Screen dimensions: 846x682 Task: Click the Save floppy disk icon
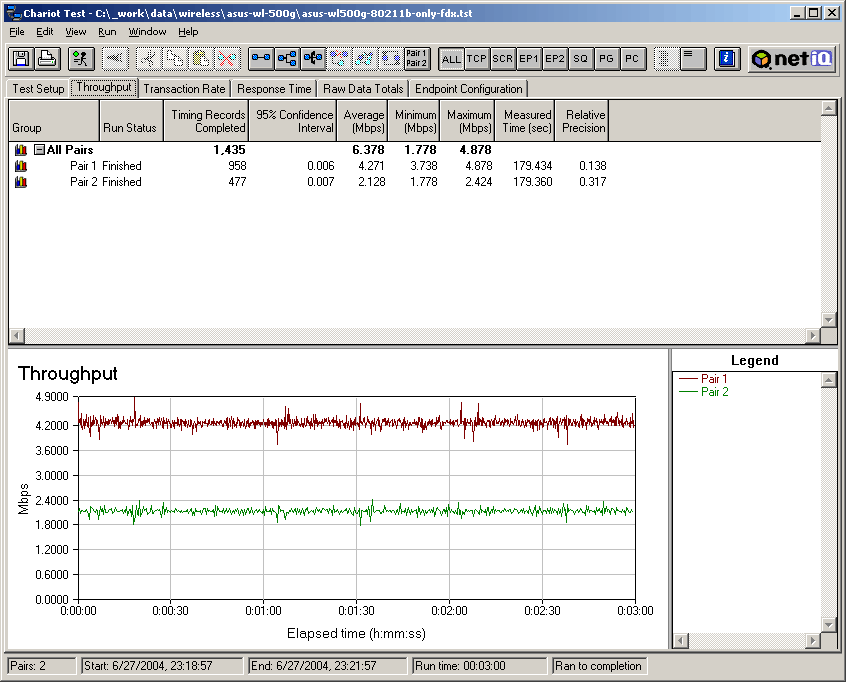point(20,59)
